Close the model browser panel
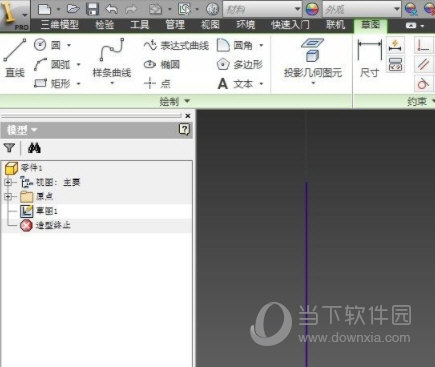 pos(188,116)
